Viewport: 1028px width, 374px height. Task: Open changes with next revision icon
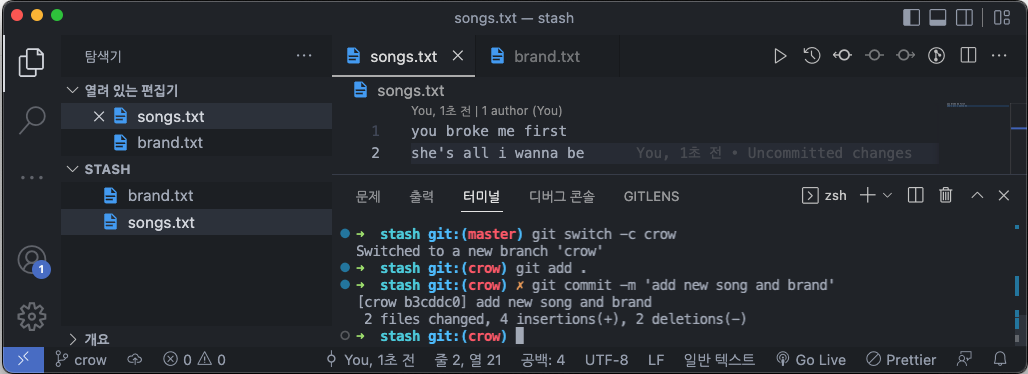pos(905,56)
